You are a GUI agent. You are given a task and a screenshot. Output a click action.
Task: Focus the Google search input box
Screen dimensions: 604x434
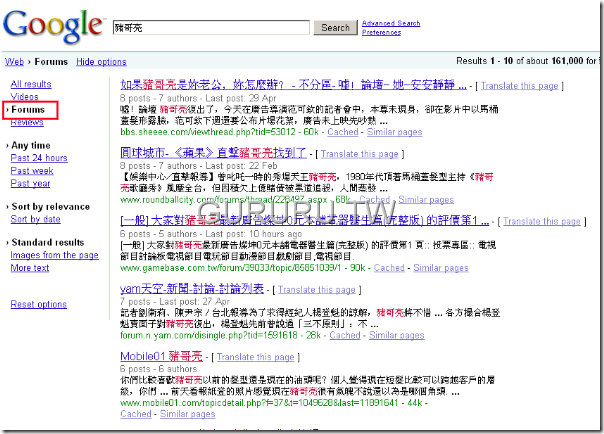pos(211,28)
